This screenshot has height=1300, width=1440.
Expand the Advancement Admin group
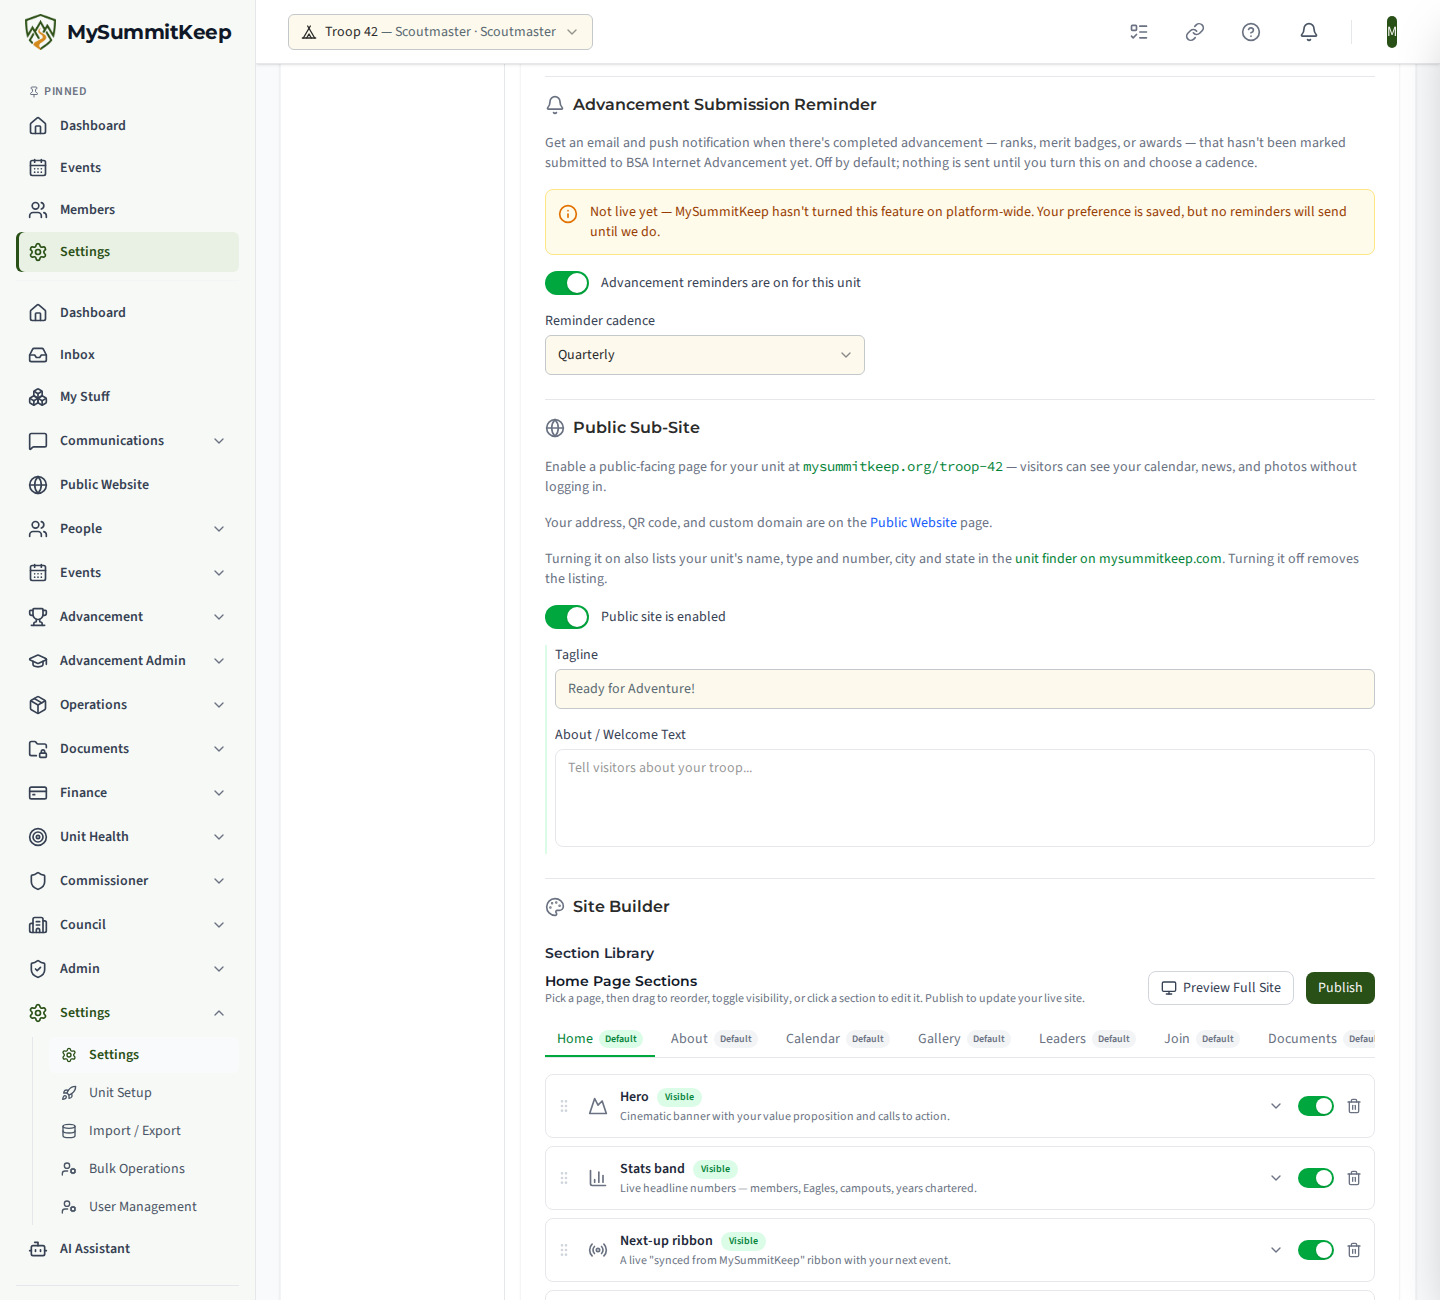127,661
